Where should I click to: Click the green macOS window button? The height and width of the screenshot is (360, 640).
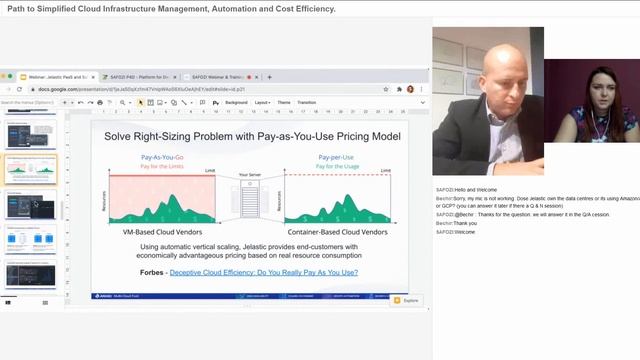tap(10, 76)
